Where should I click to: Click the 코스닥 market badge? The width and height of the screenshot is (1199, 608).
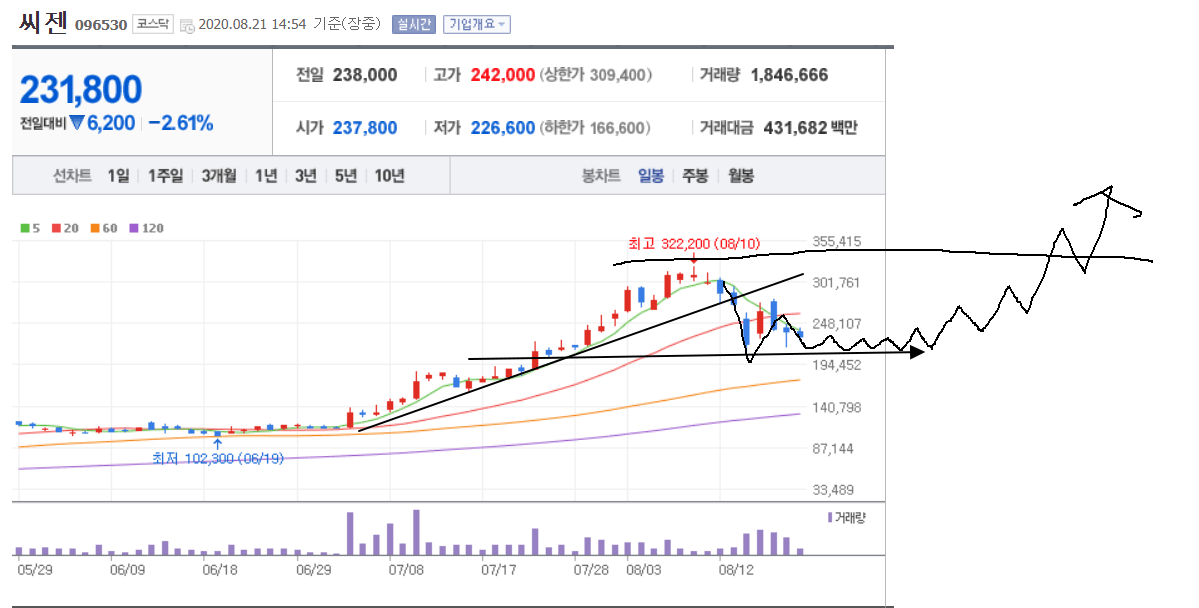click(x=153, y=24)
